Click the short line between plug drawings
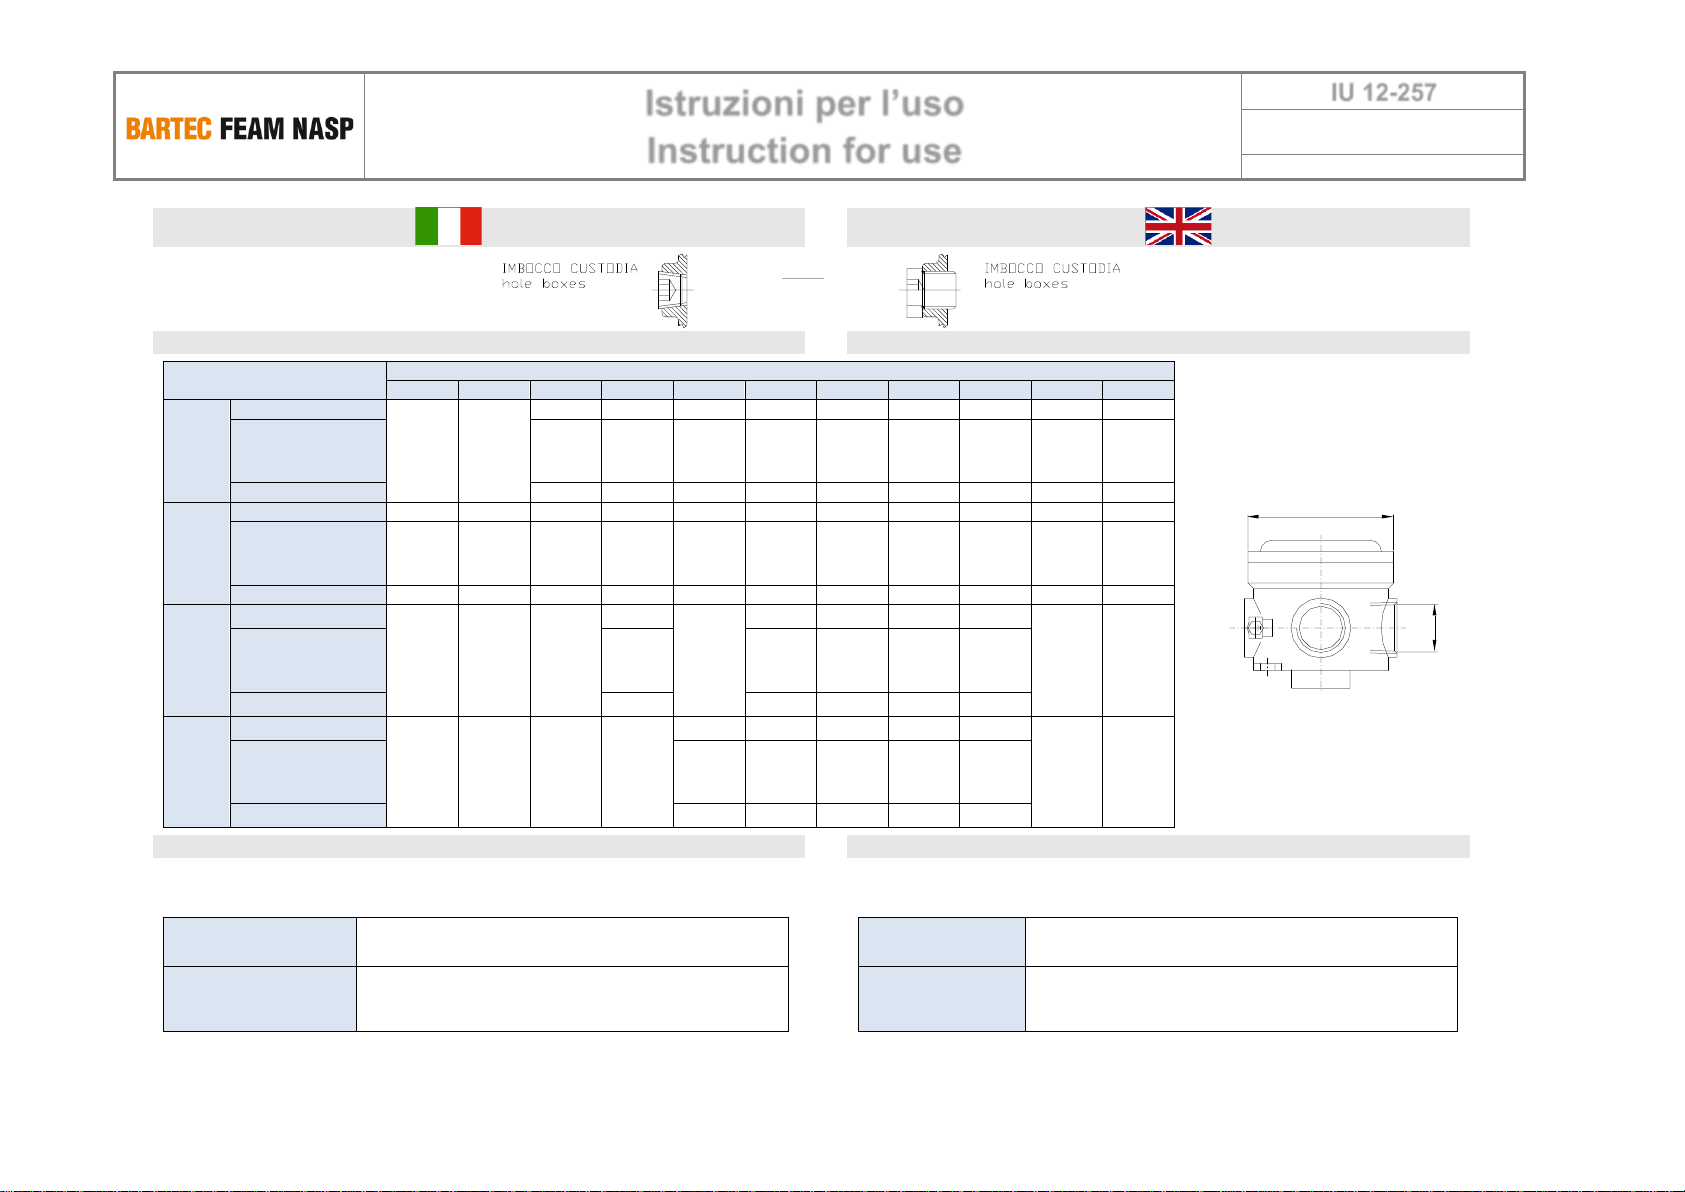The image size is (1685, 1192). point(803,278)
